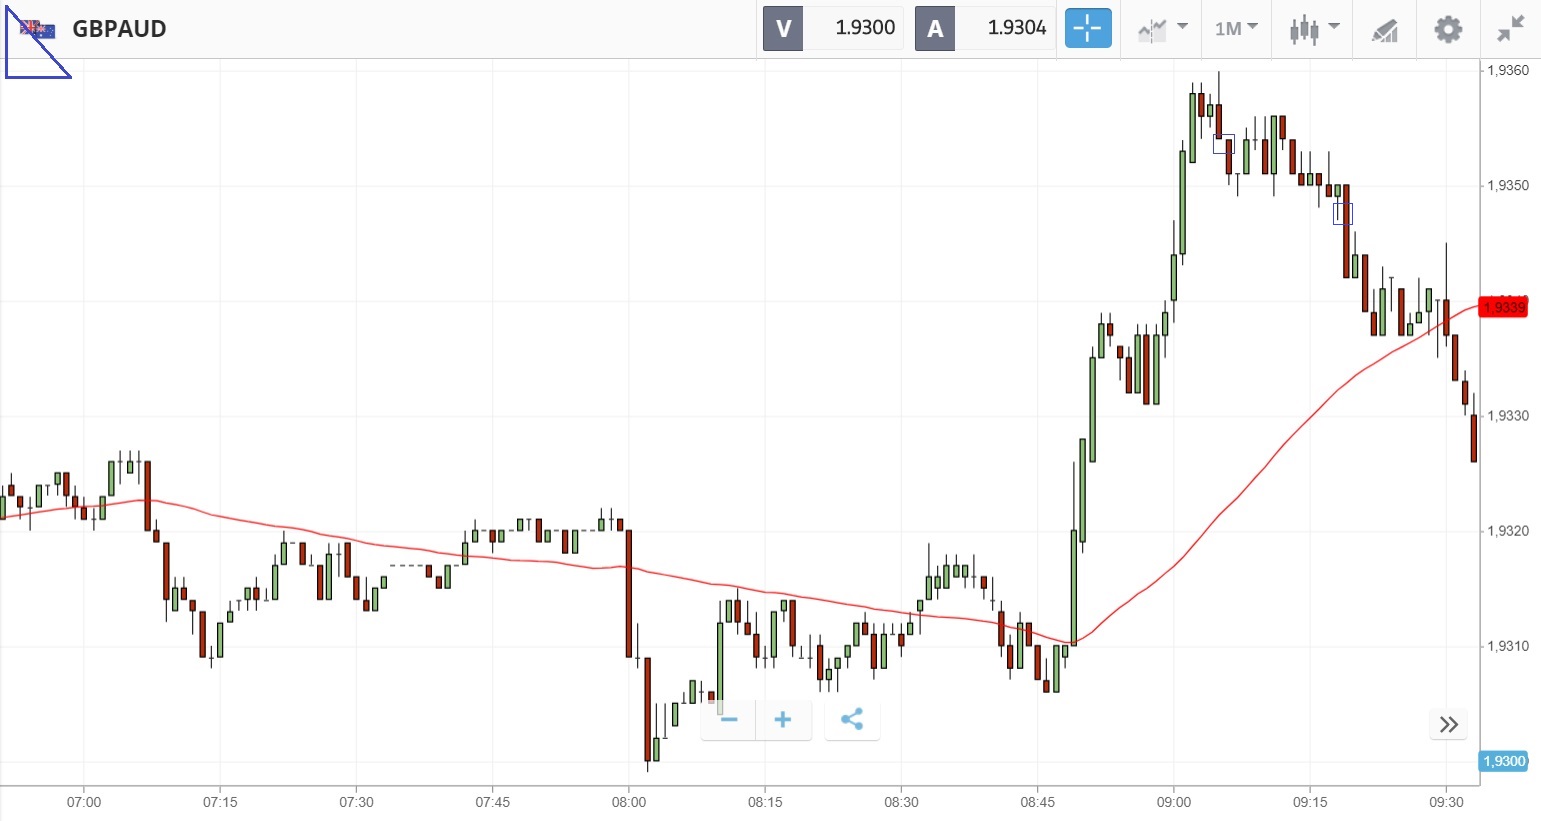The width and height of the screenshot is (1541, 821).
Task: Click the collapse chart arrows icon
Action: 1510,29
